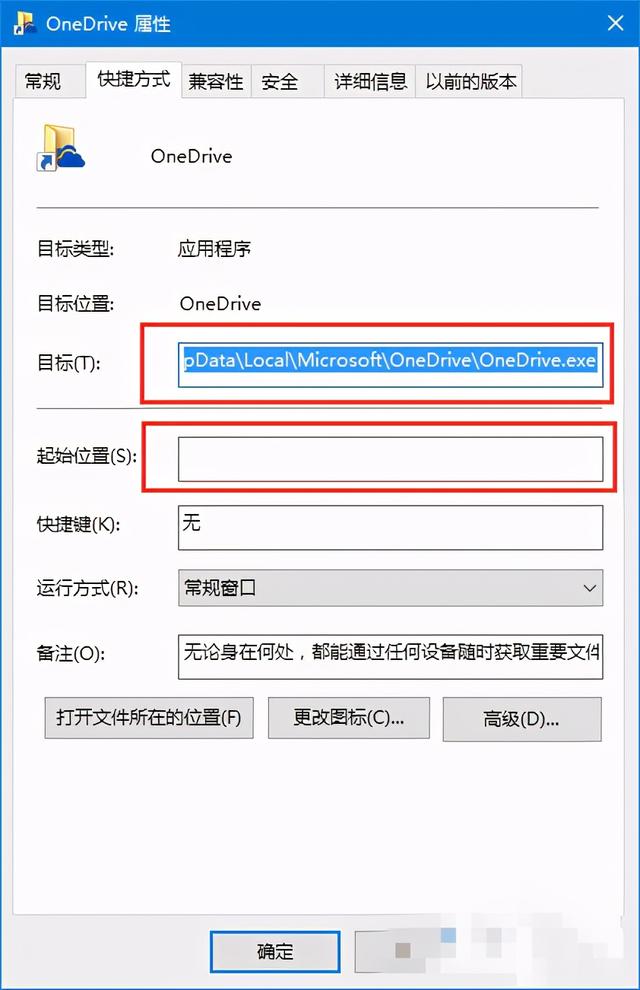
Task: Click the 目标(T) path text field
Action: tap(390, 364)
